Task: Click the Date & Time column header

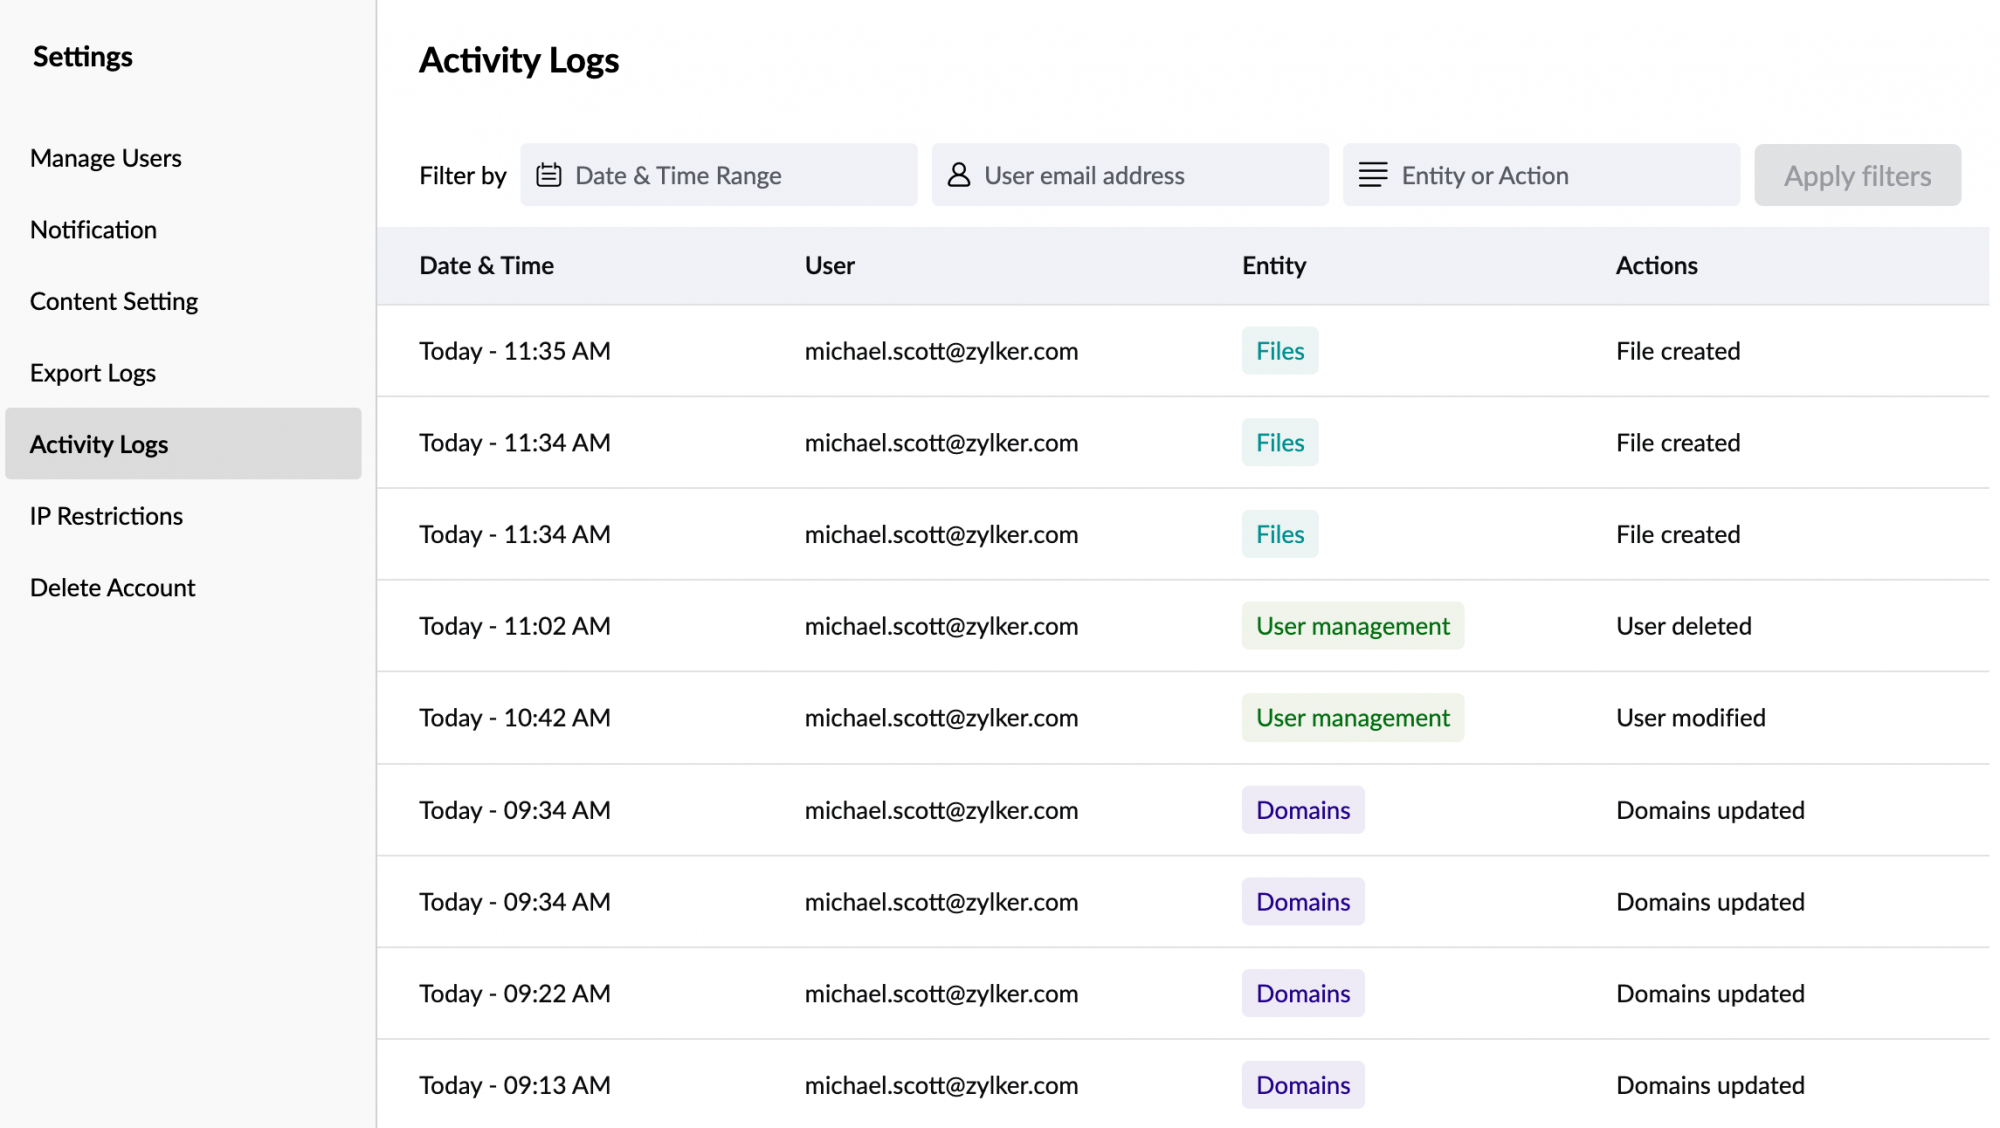Action: tap(486, 265)
